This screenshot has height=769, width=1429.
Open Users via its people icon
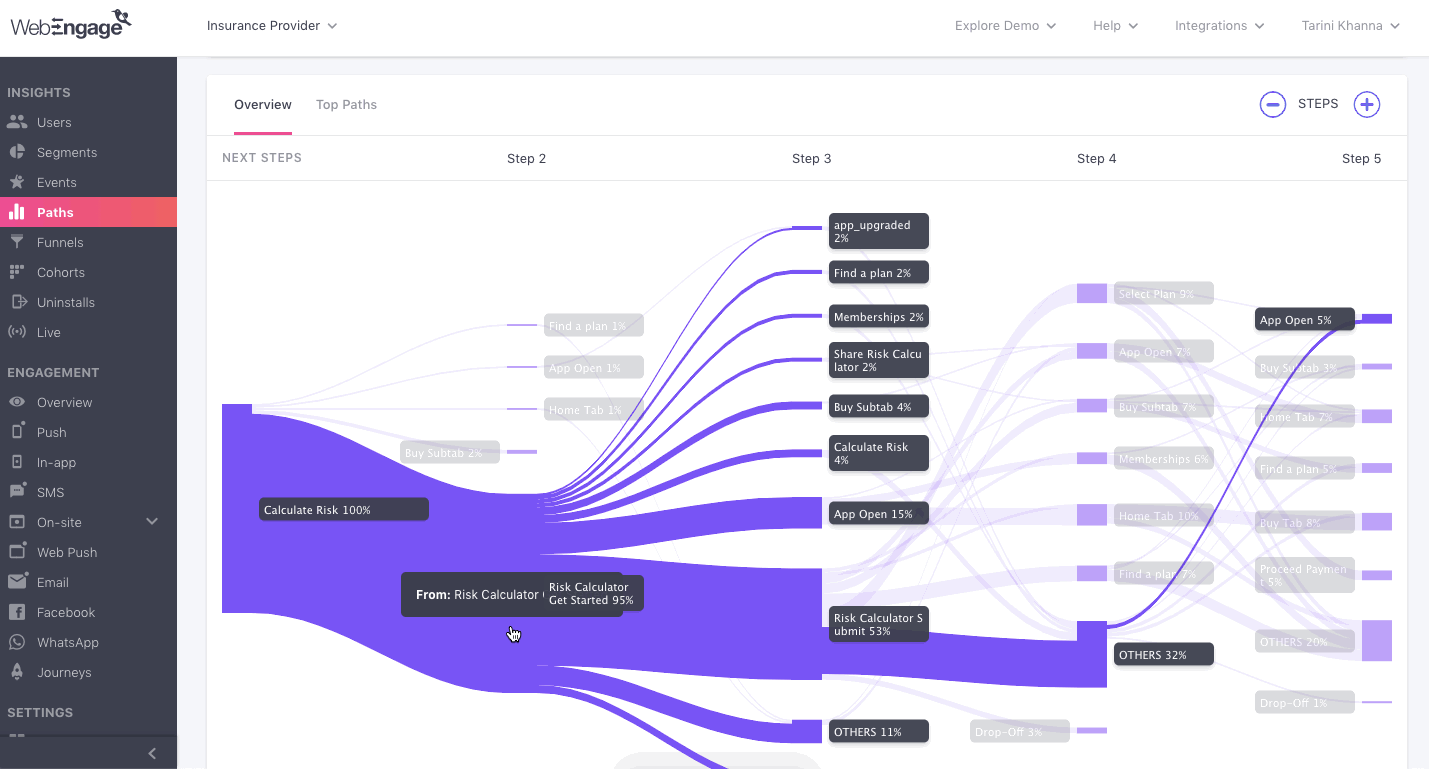[x=16, y=122]
